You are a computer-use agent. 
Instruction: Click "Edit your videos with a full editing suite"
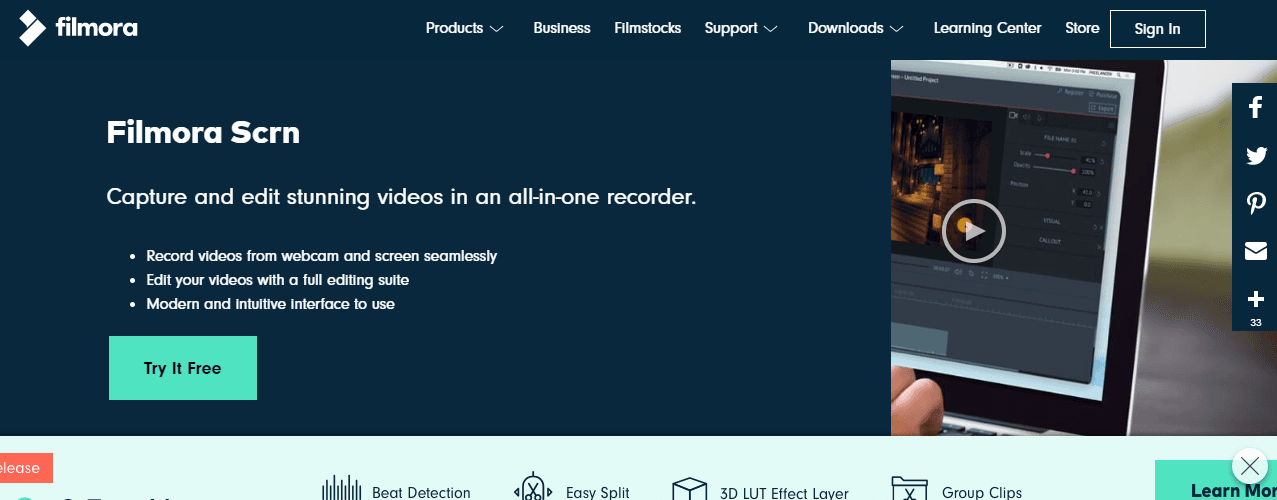click(x=278, y=280)
